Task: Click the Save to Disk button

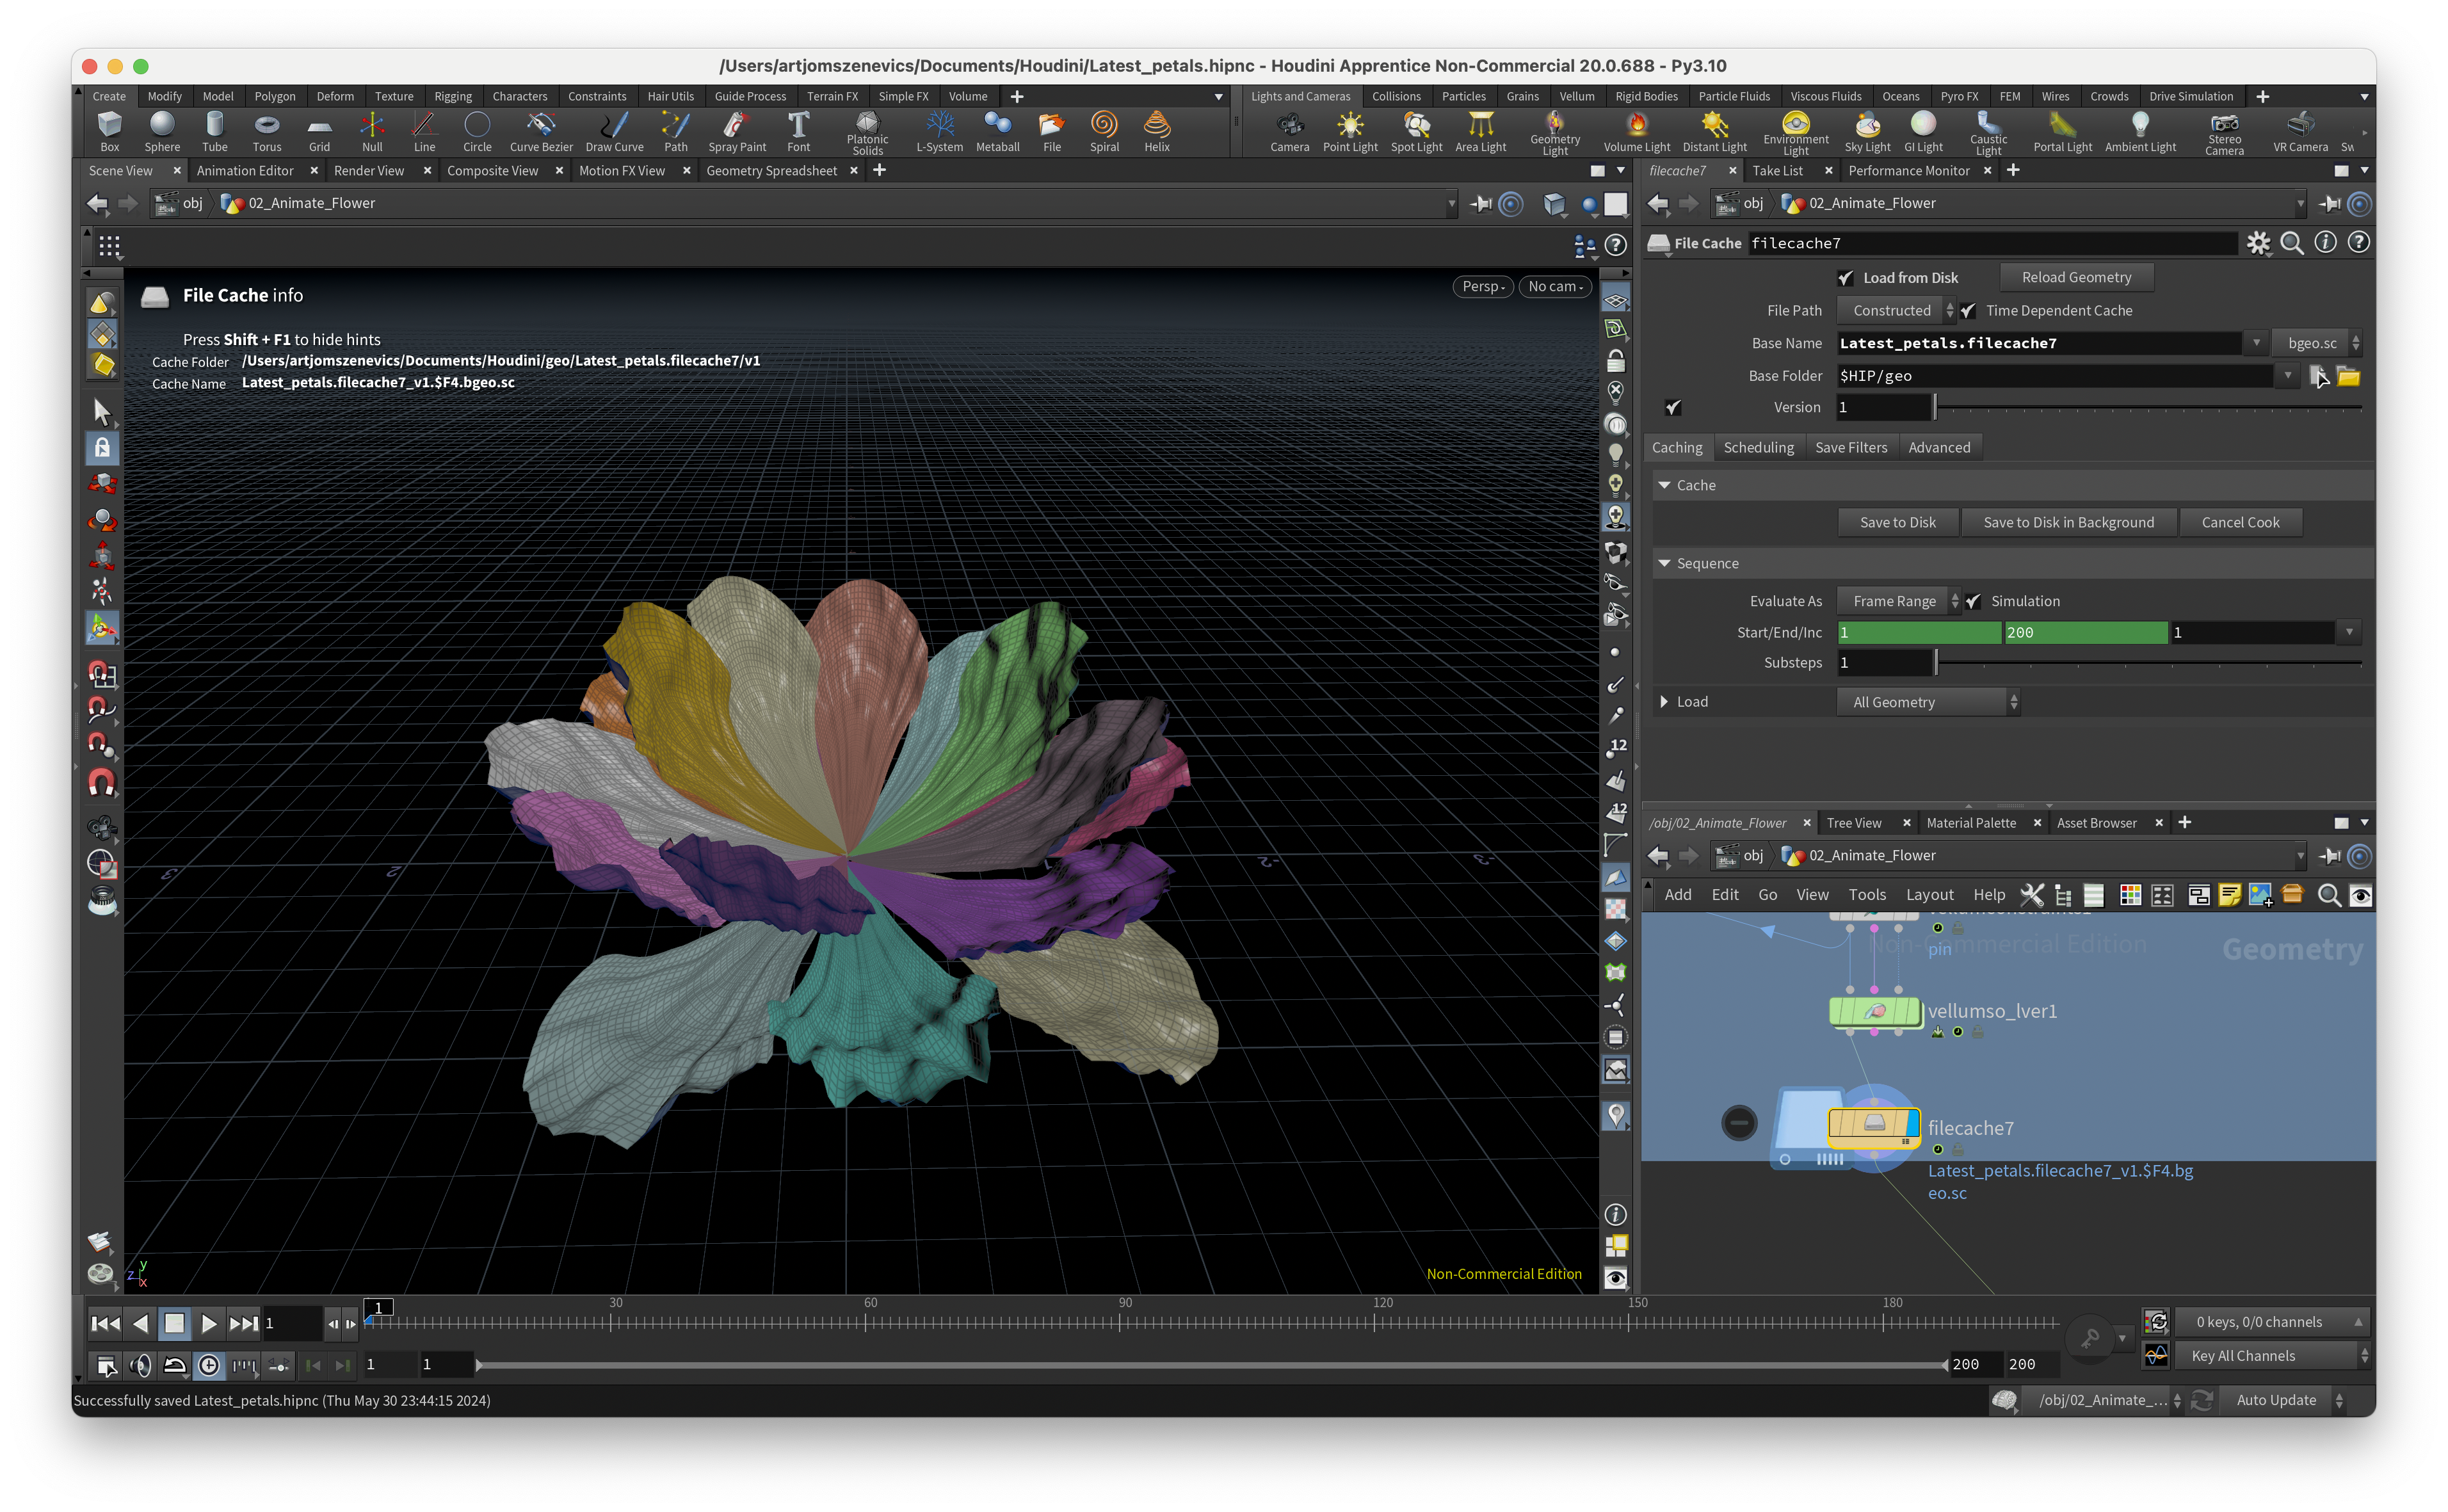Action: (x=1897, y=522)
